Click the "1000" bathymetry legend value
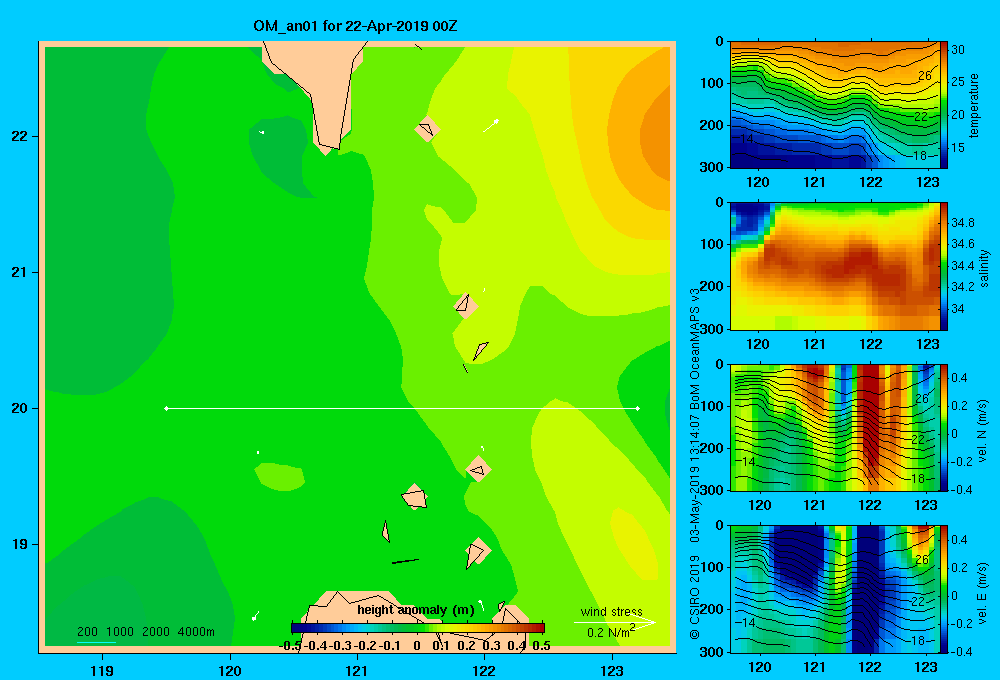The width and height of the screenshot is (1000, 680). 120,632
